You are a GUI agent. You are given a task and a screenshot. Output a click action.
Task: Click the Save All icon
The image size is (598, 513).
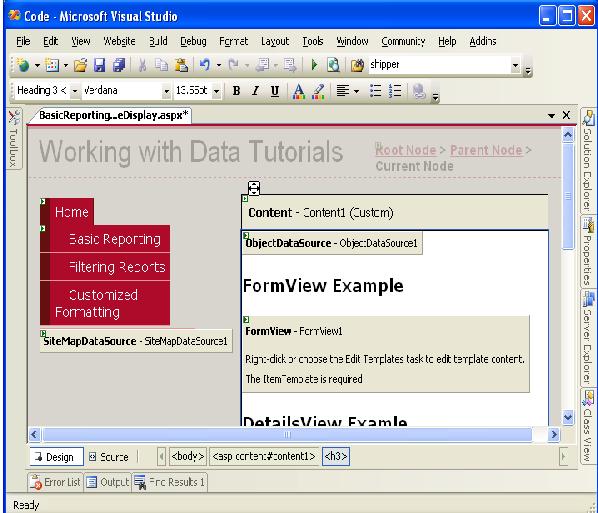pos(119,65)
